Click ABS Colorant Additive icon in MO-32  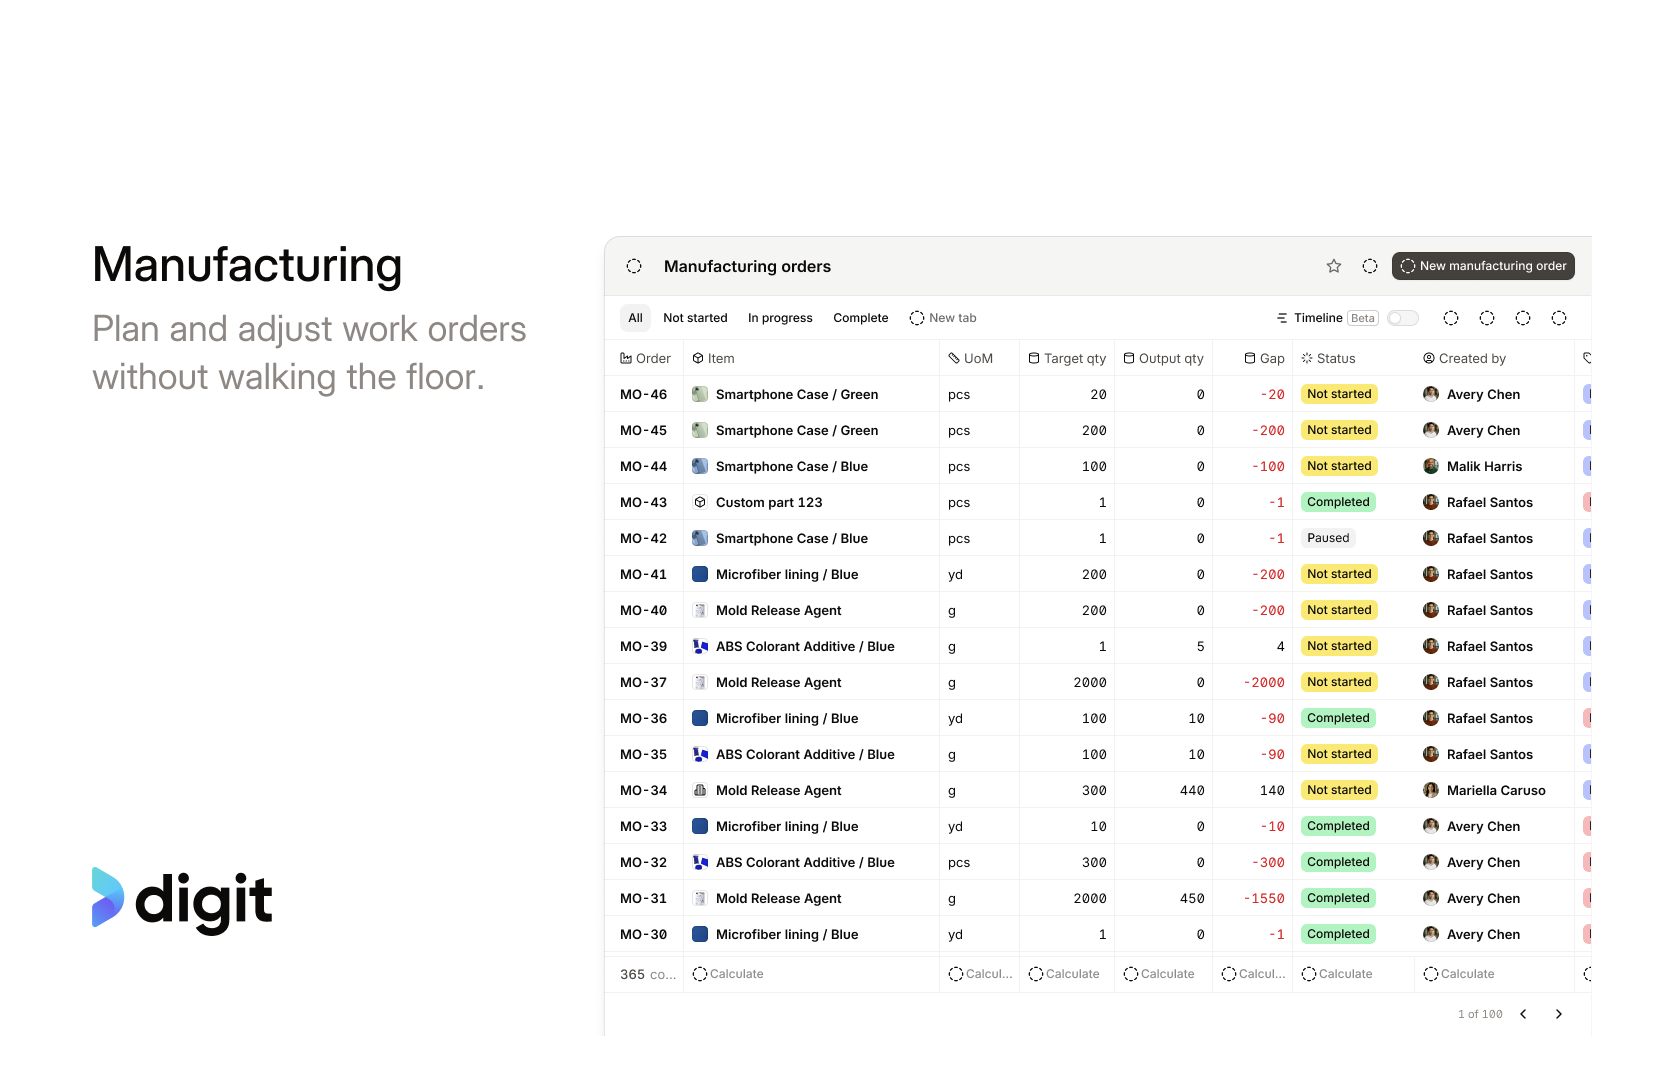tap(700, 862)
